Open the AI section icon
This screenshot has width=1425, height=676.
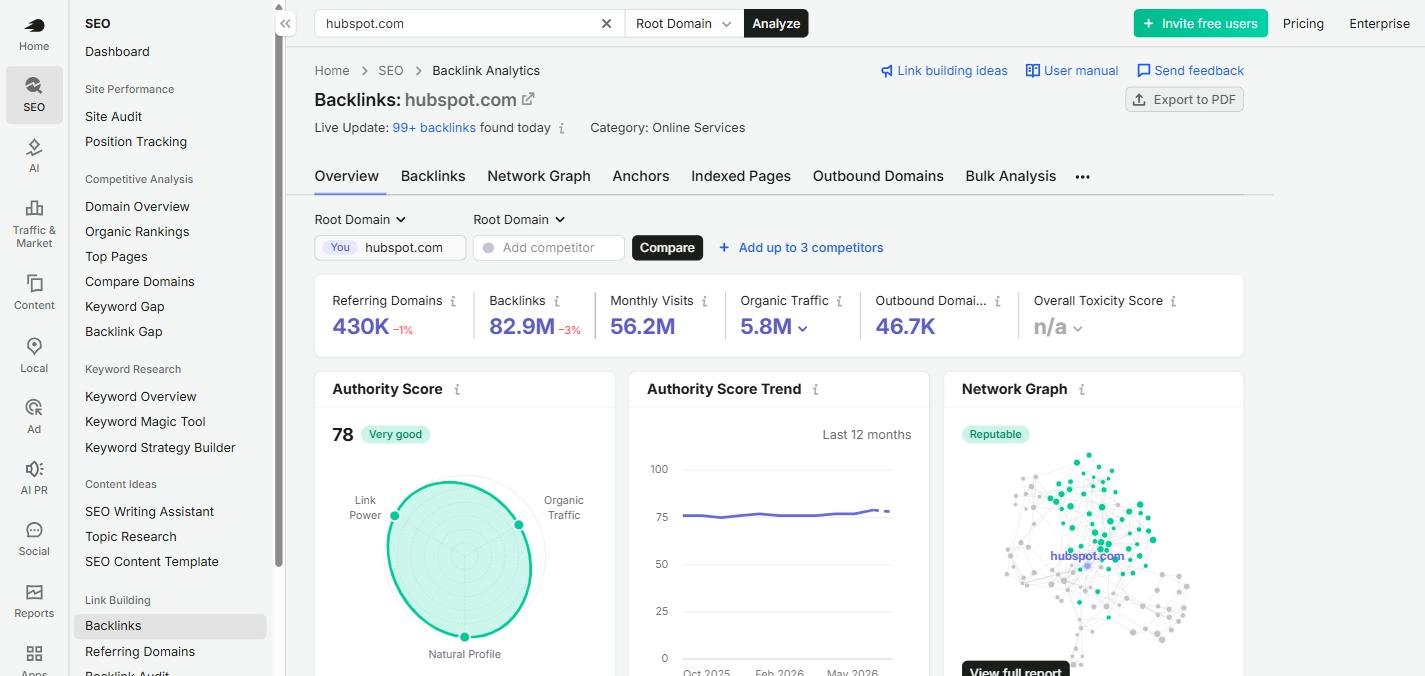[x=34, y=148]
